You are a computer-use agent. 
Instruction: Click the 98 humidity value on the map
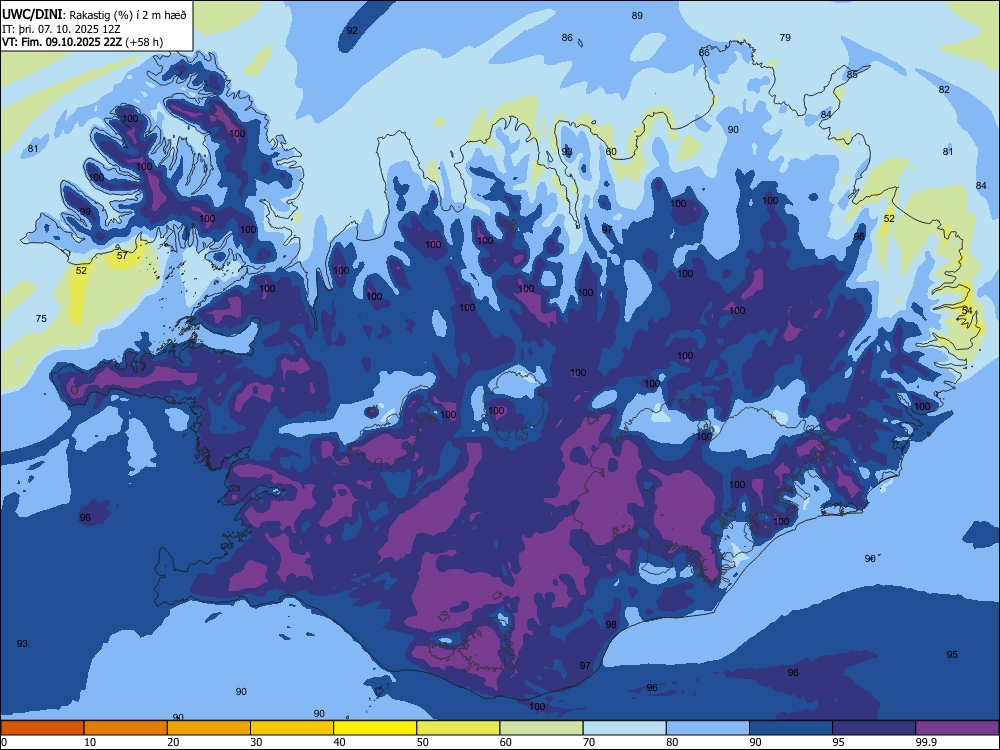pos(611,624)
